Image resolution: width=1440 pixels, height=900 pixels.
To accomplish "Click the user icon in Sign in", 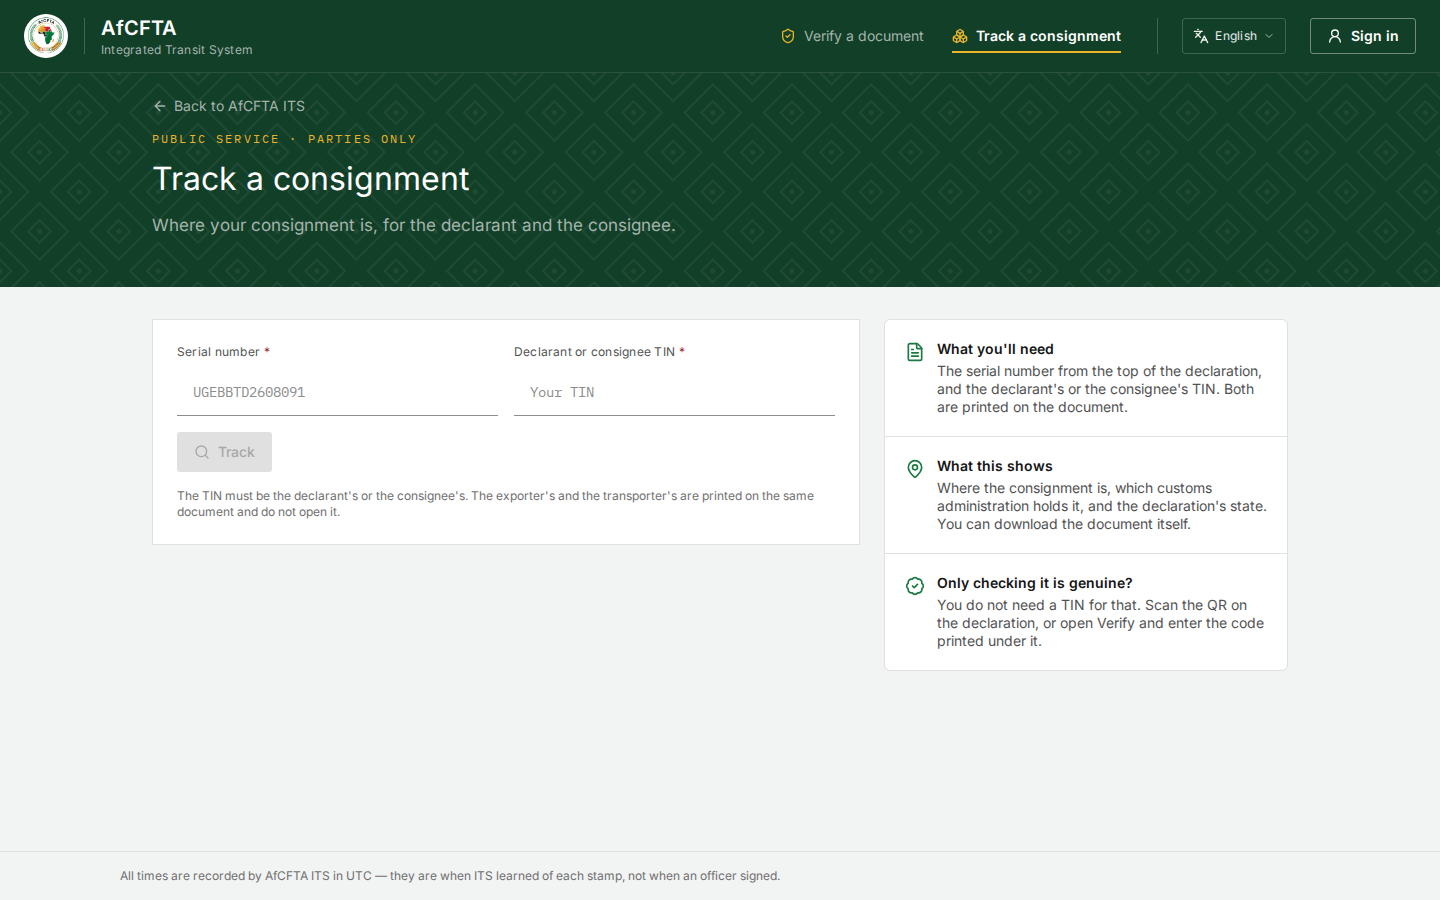I will (1335, 36).
